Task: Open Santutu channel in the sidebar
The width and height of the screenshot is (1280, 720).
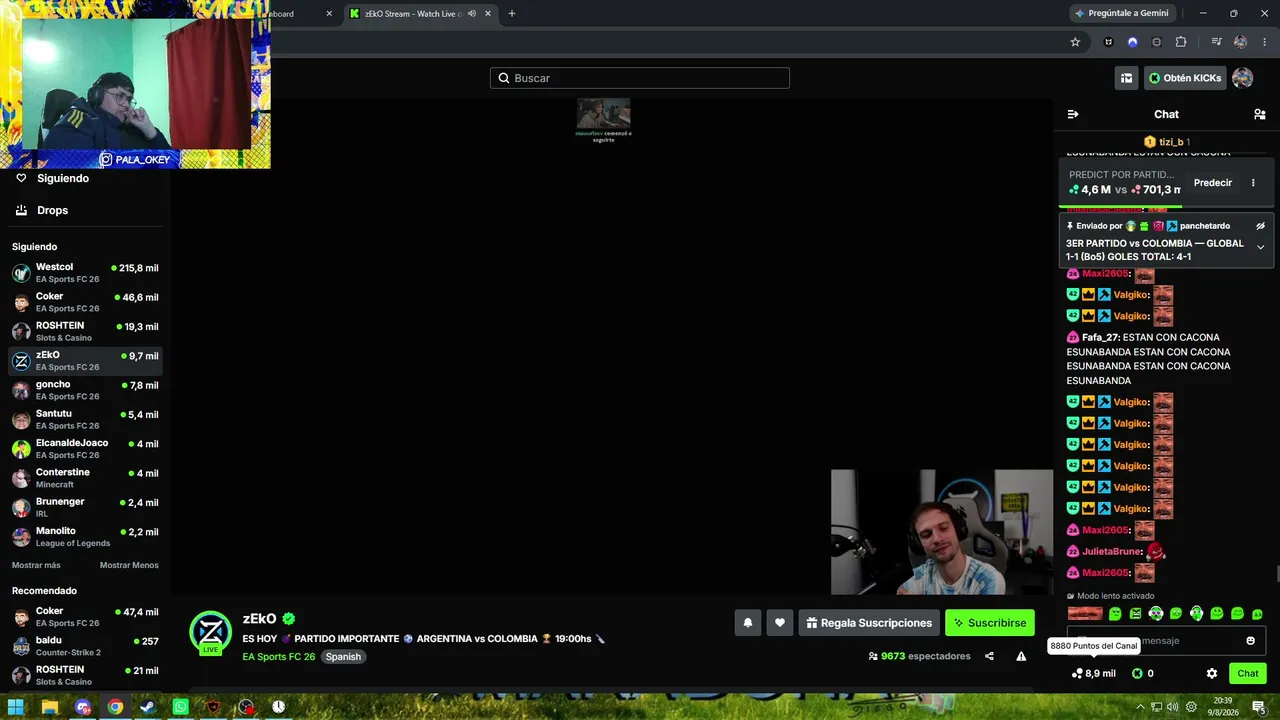Action: pos(85,419)
